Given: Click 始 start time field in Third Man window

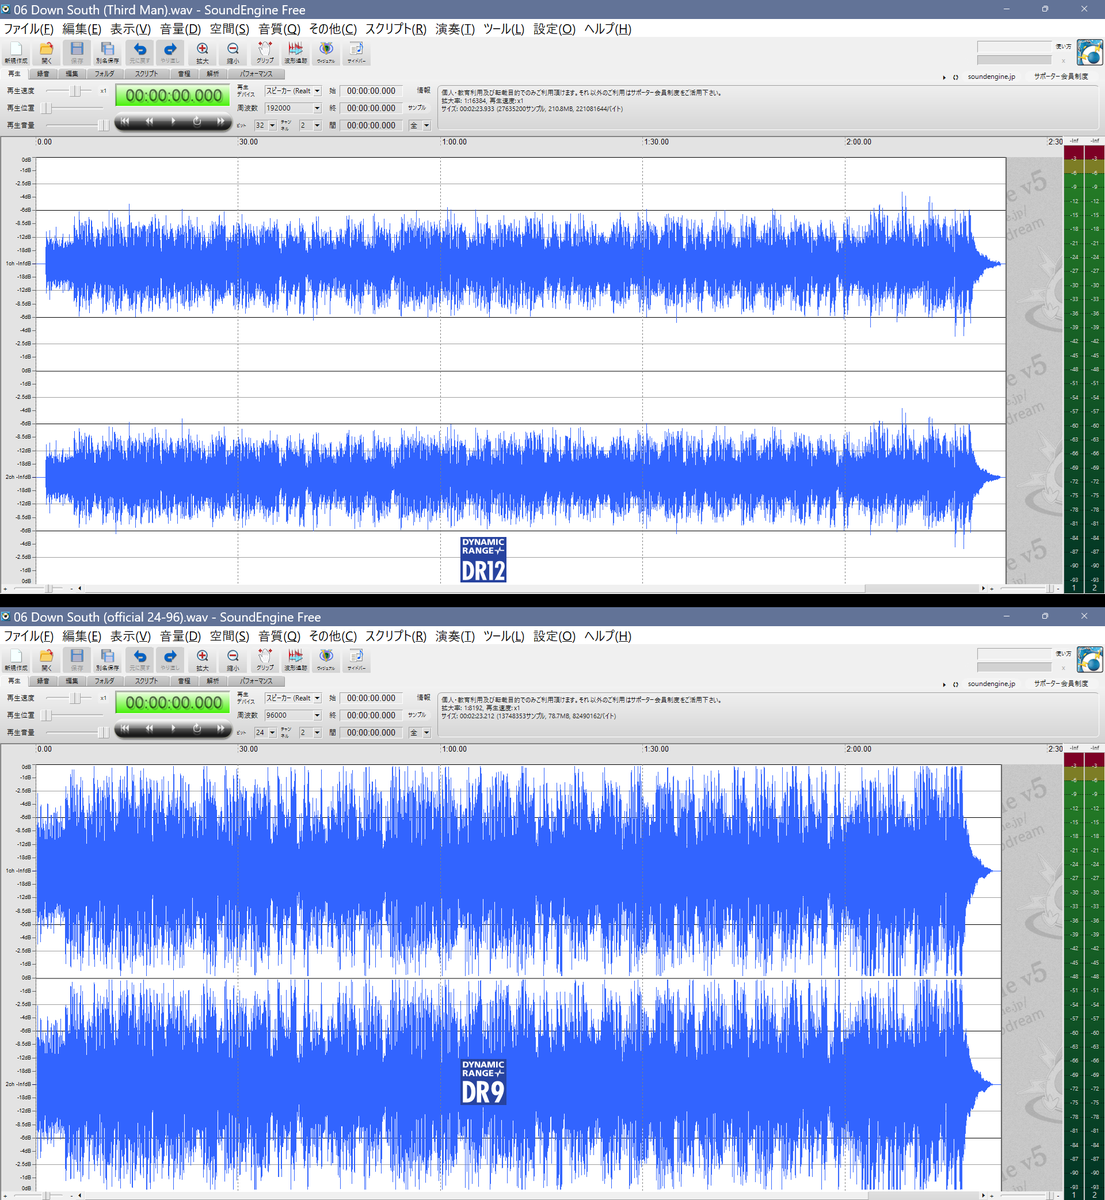Looking at the screenshot, I should point(371,91).
